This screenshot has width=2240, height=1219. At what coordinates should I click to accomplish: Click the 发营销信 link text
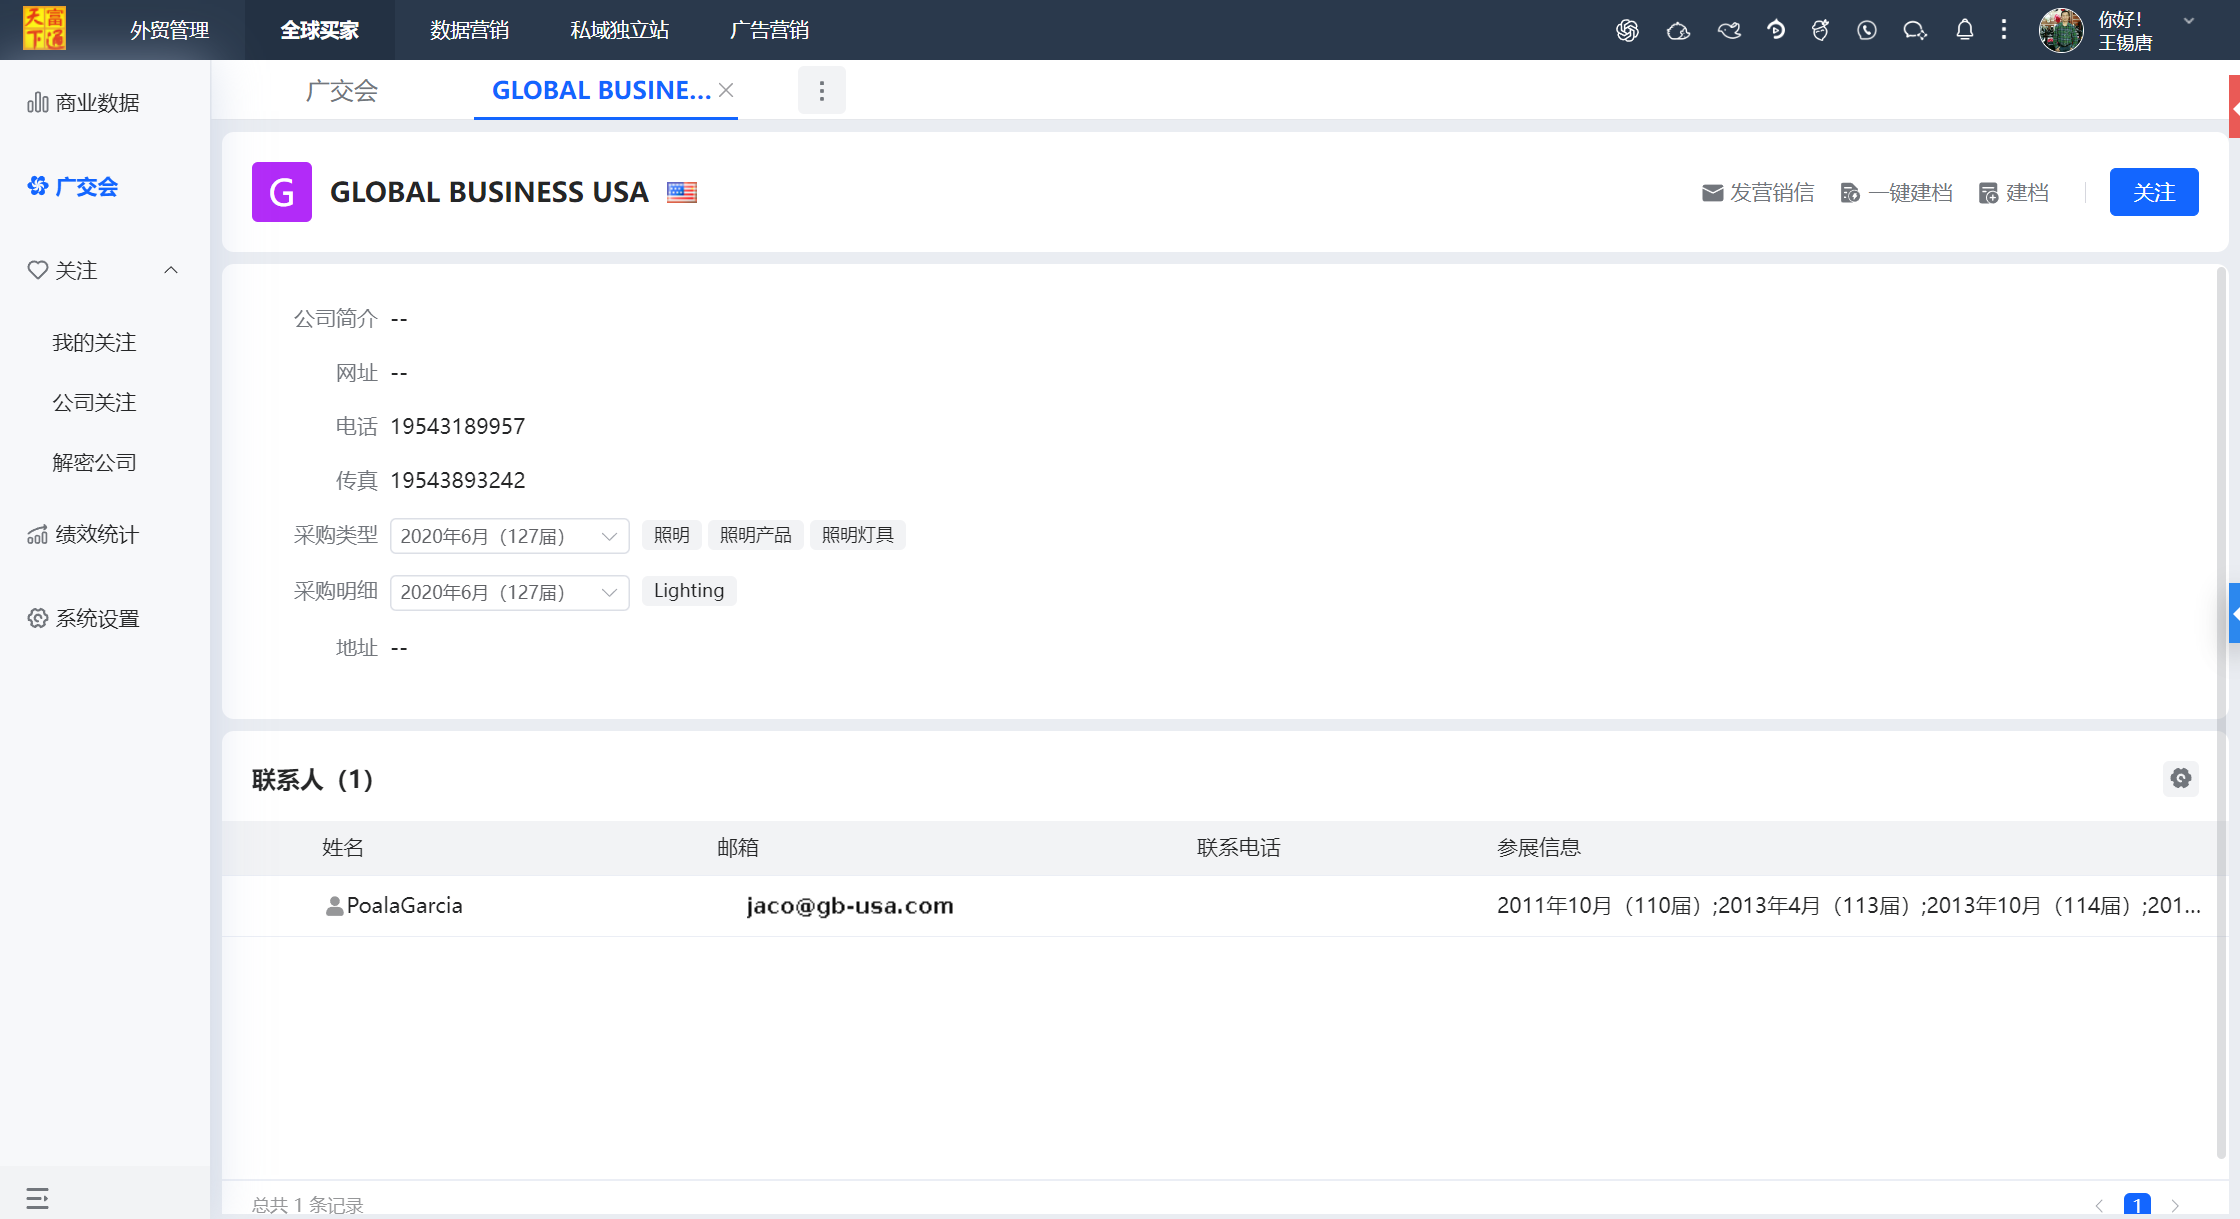[x=1772, y=193]
